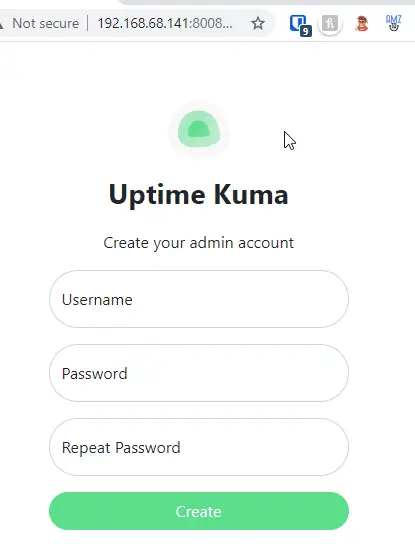This screenshot has width=415, height=544.
Task: Click the green Uptime Kuma logo
Action: click(199, 130)
